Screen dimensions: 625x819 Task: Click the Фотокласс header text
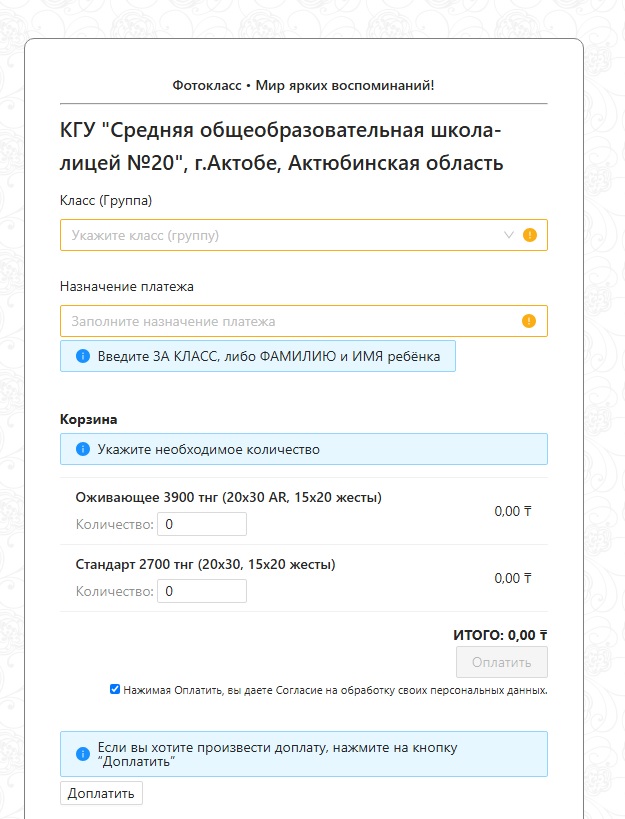(303, 85)
